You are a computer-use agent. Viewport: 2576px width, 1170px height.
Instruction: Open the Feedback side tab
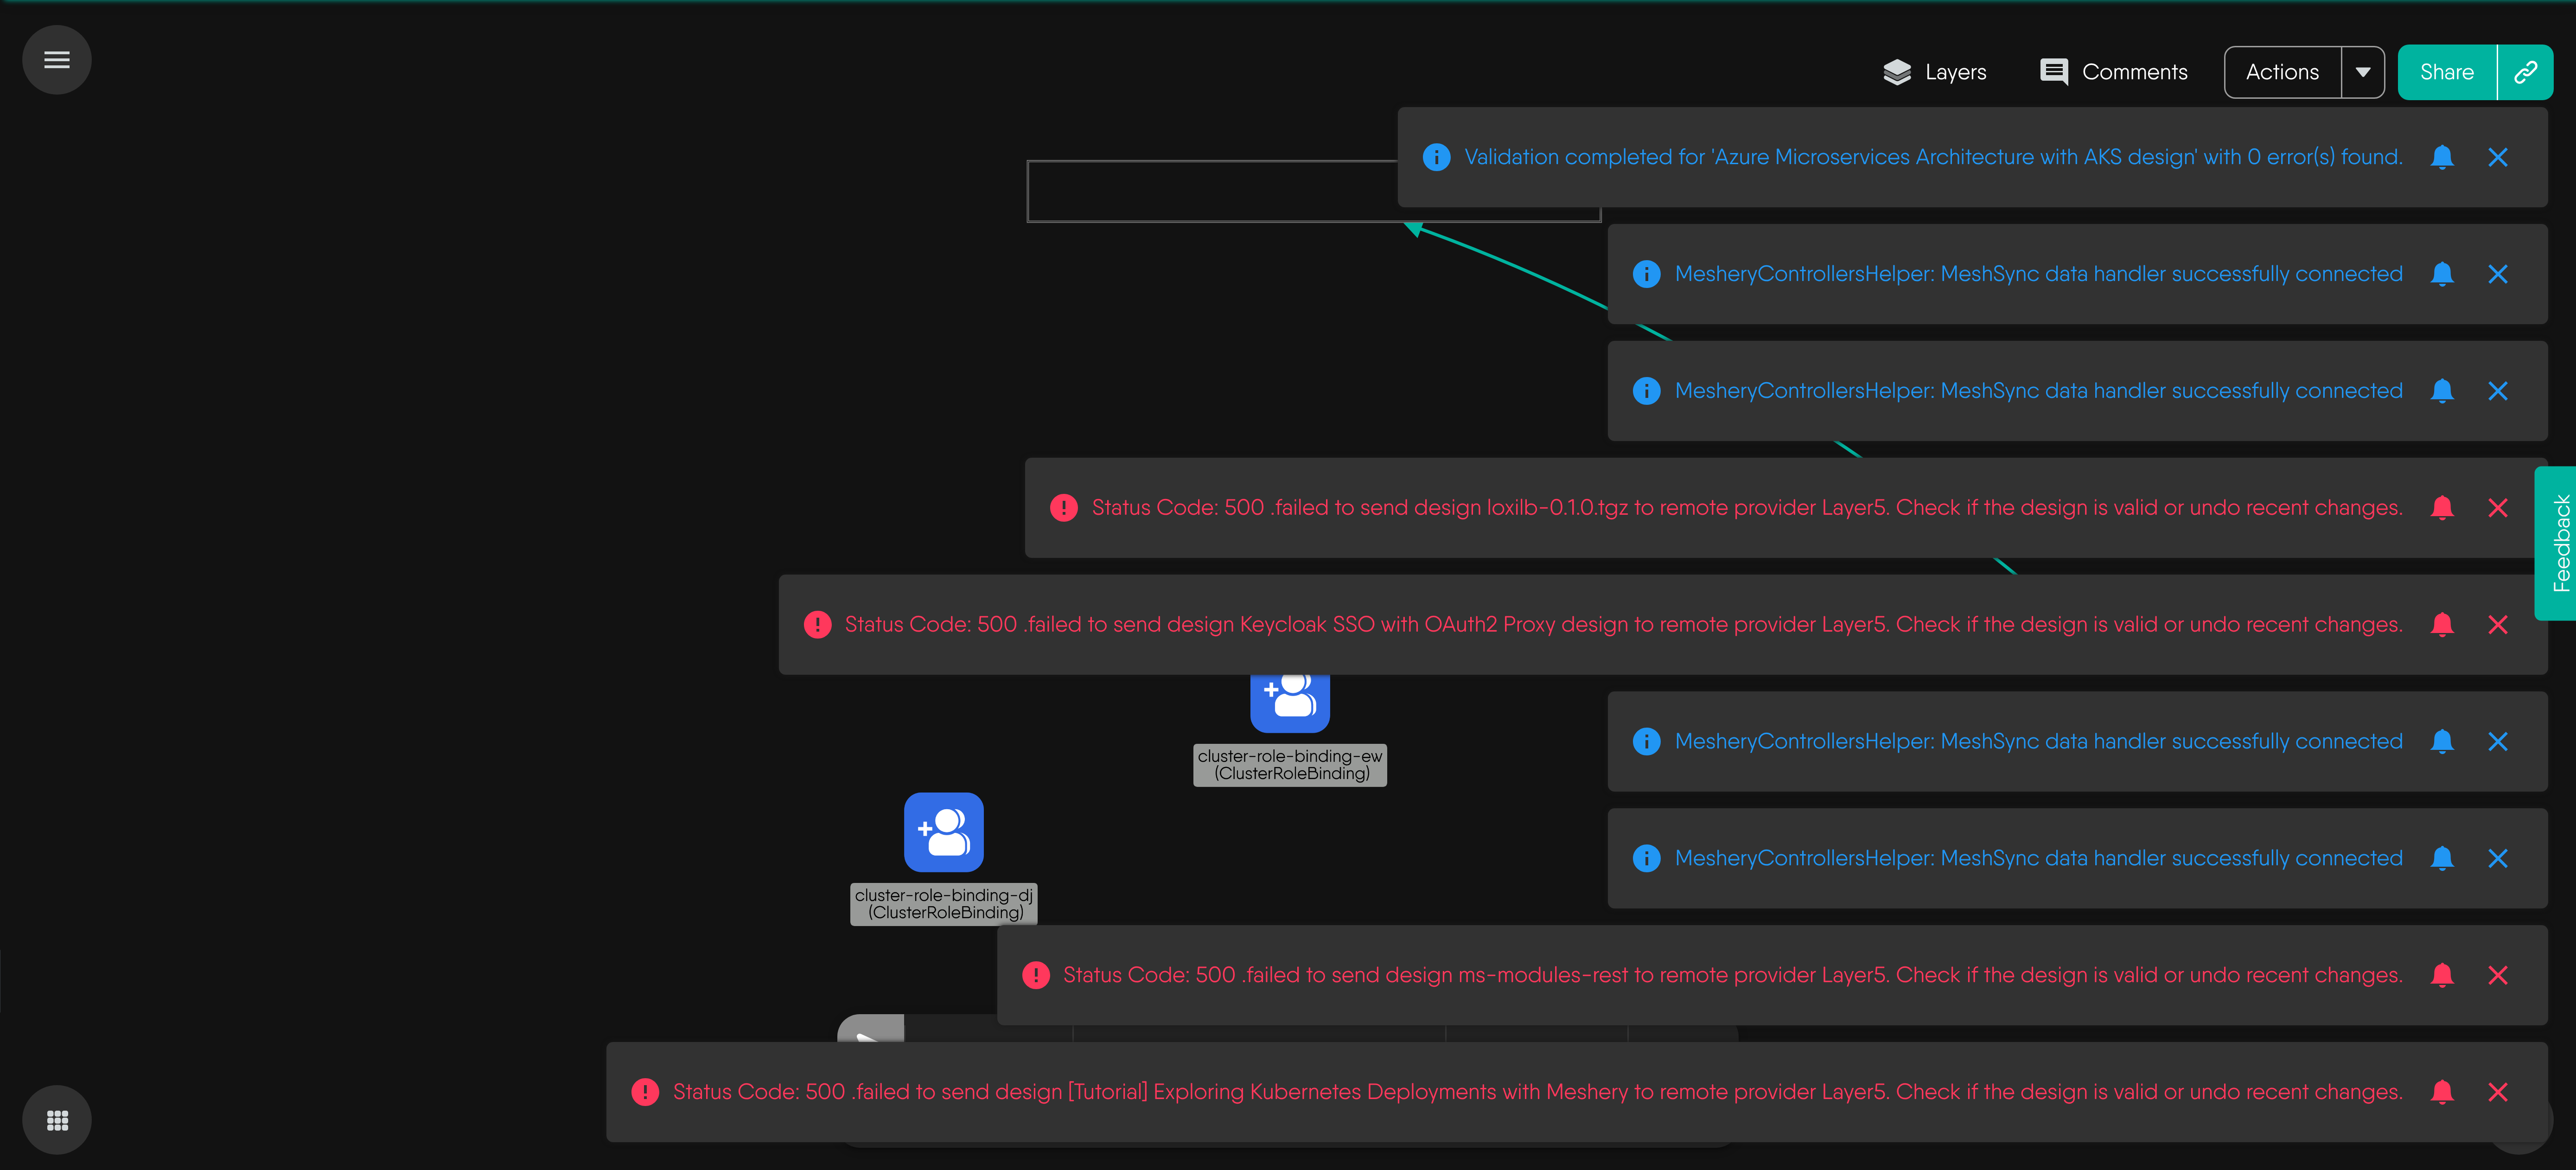click(2560, 543)
